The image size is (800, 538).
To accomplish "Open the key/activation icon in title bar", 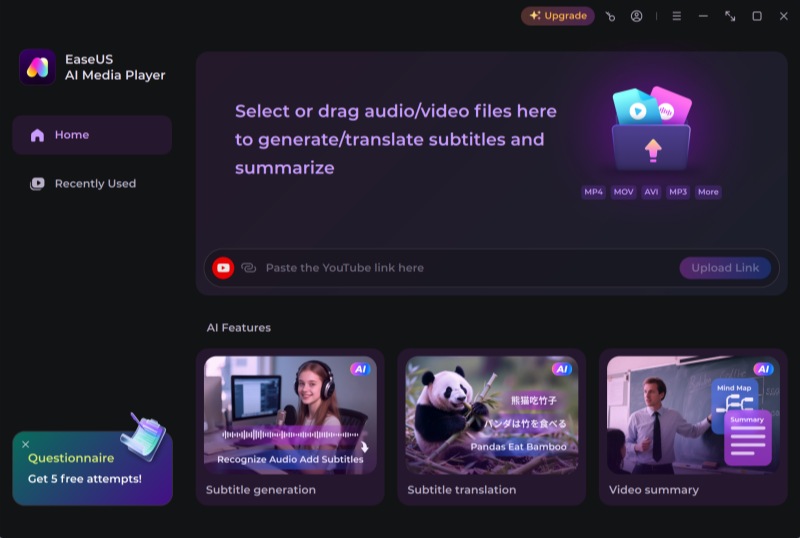I will tap(610, 16).
